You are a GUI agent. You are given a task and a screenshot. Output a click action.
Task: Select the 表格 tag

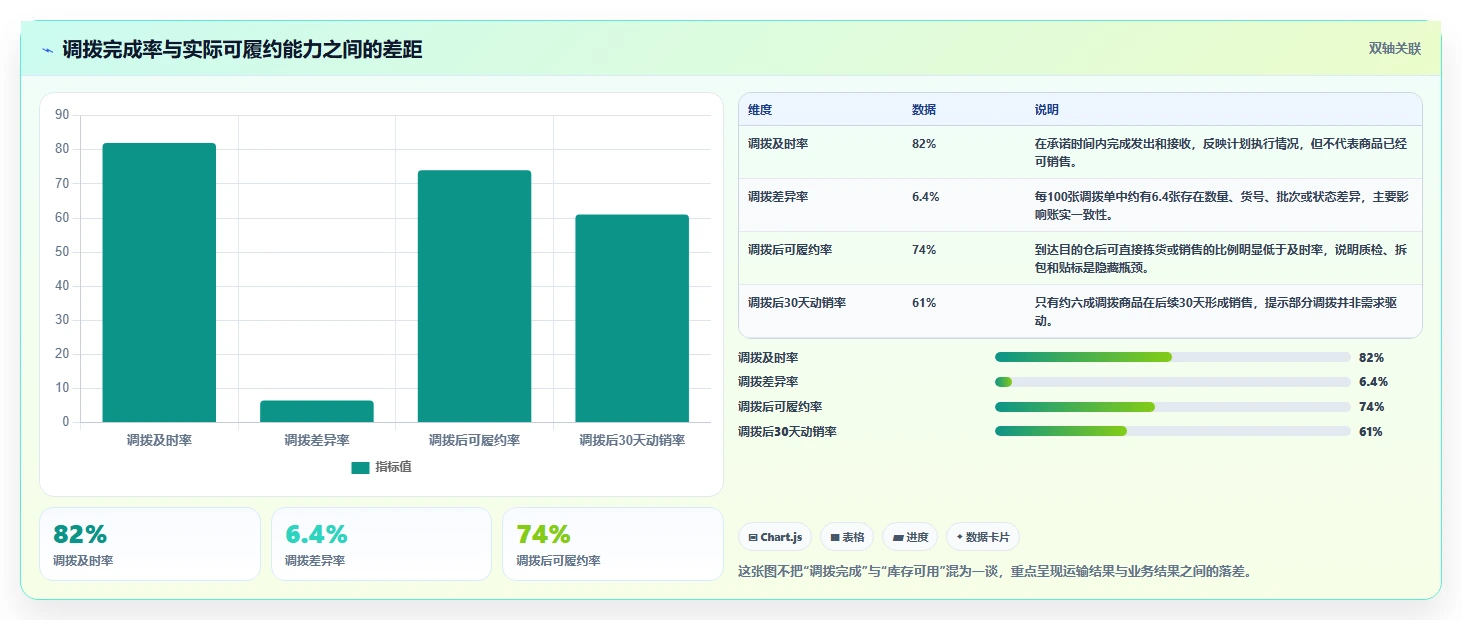pyautogui.click(x=847, y=537)
